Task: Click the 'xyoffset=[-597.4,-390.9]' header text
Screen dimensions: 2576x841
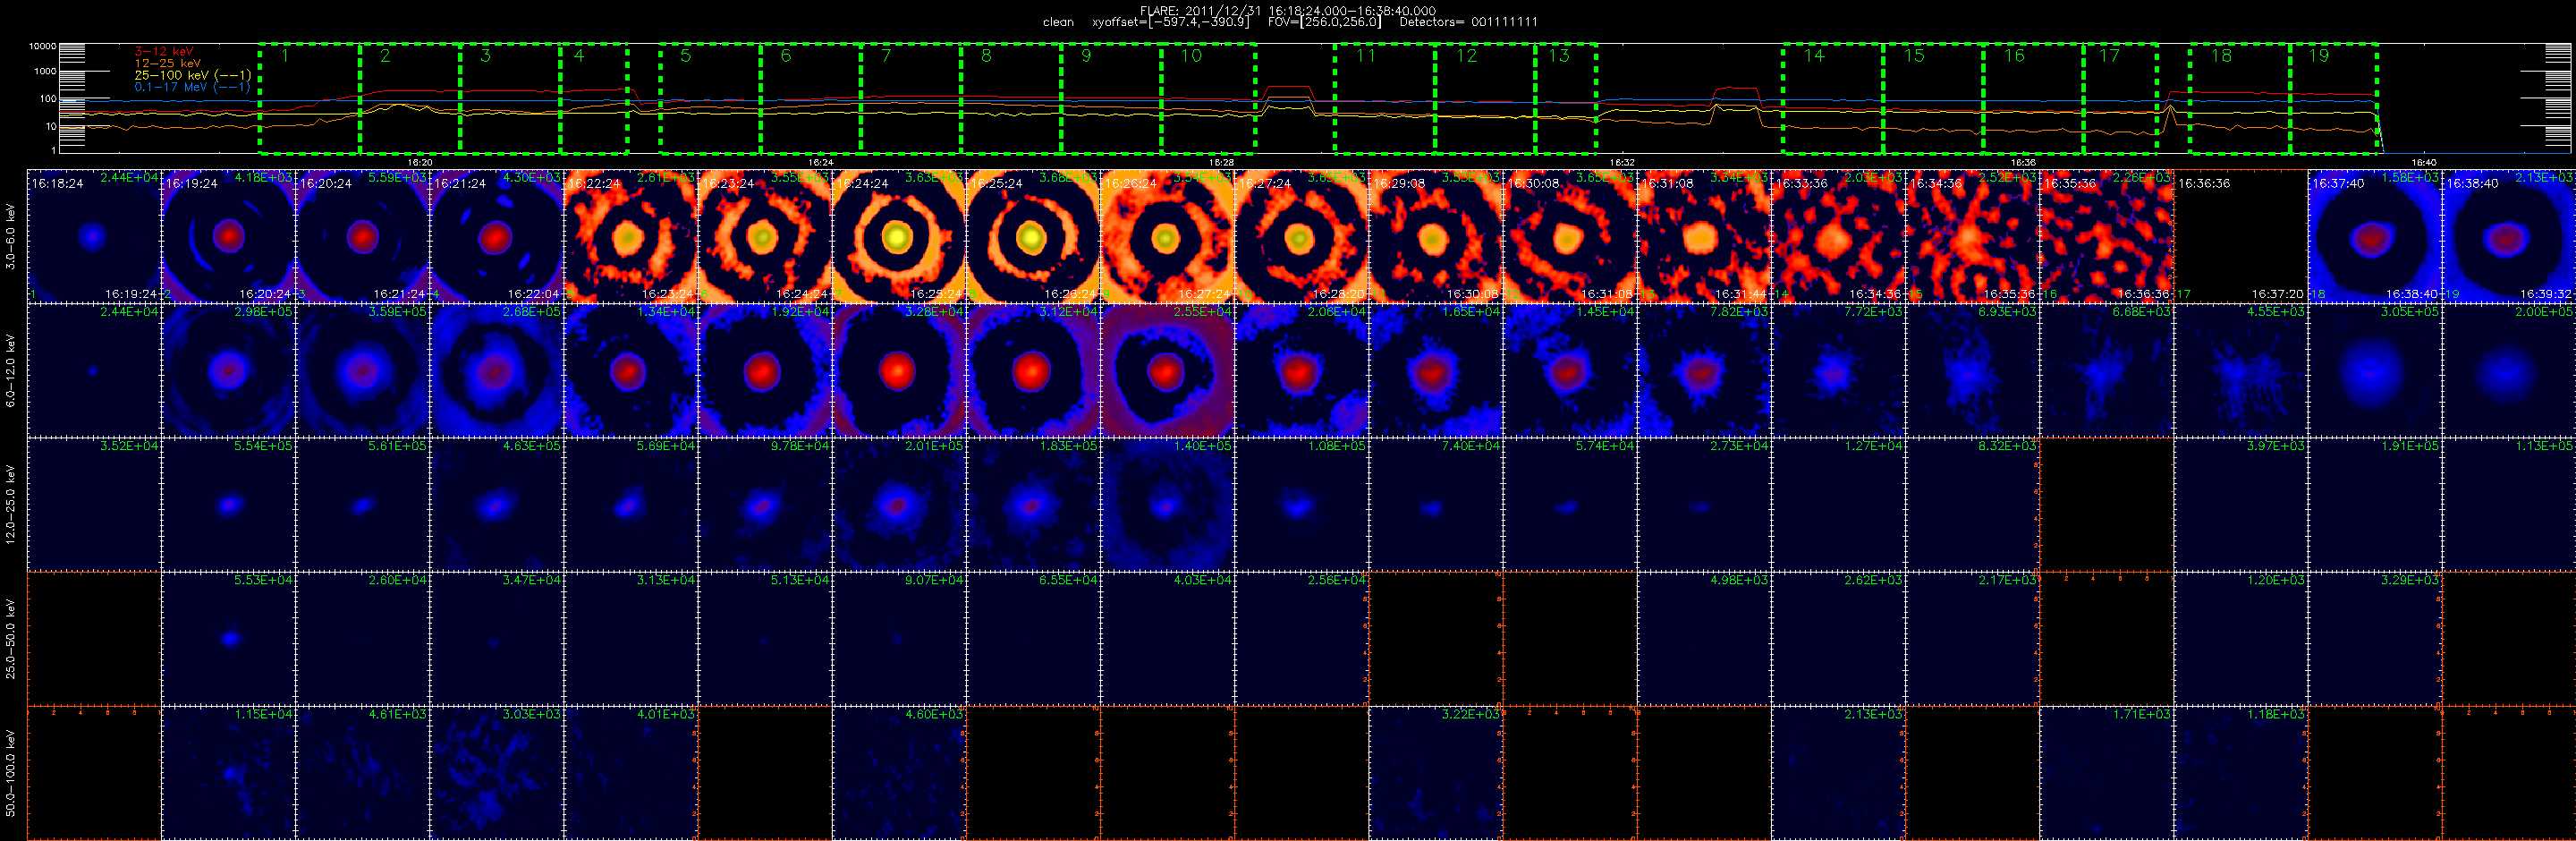Action: coord(1170,22)
